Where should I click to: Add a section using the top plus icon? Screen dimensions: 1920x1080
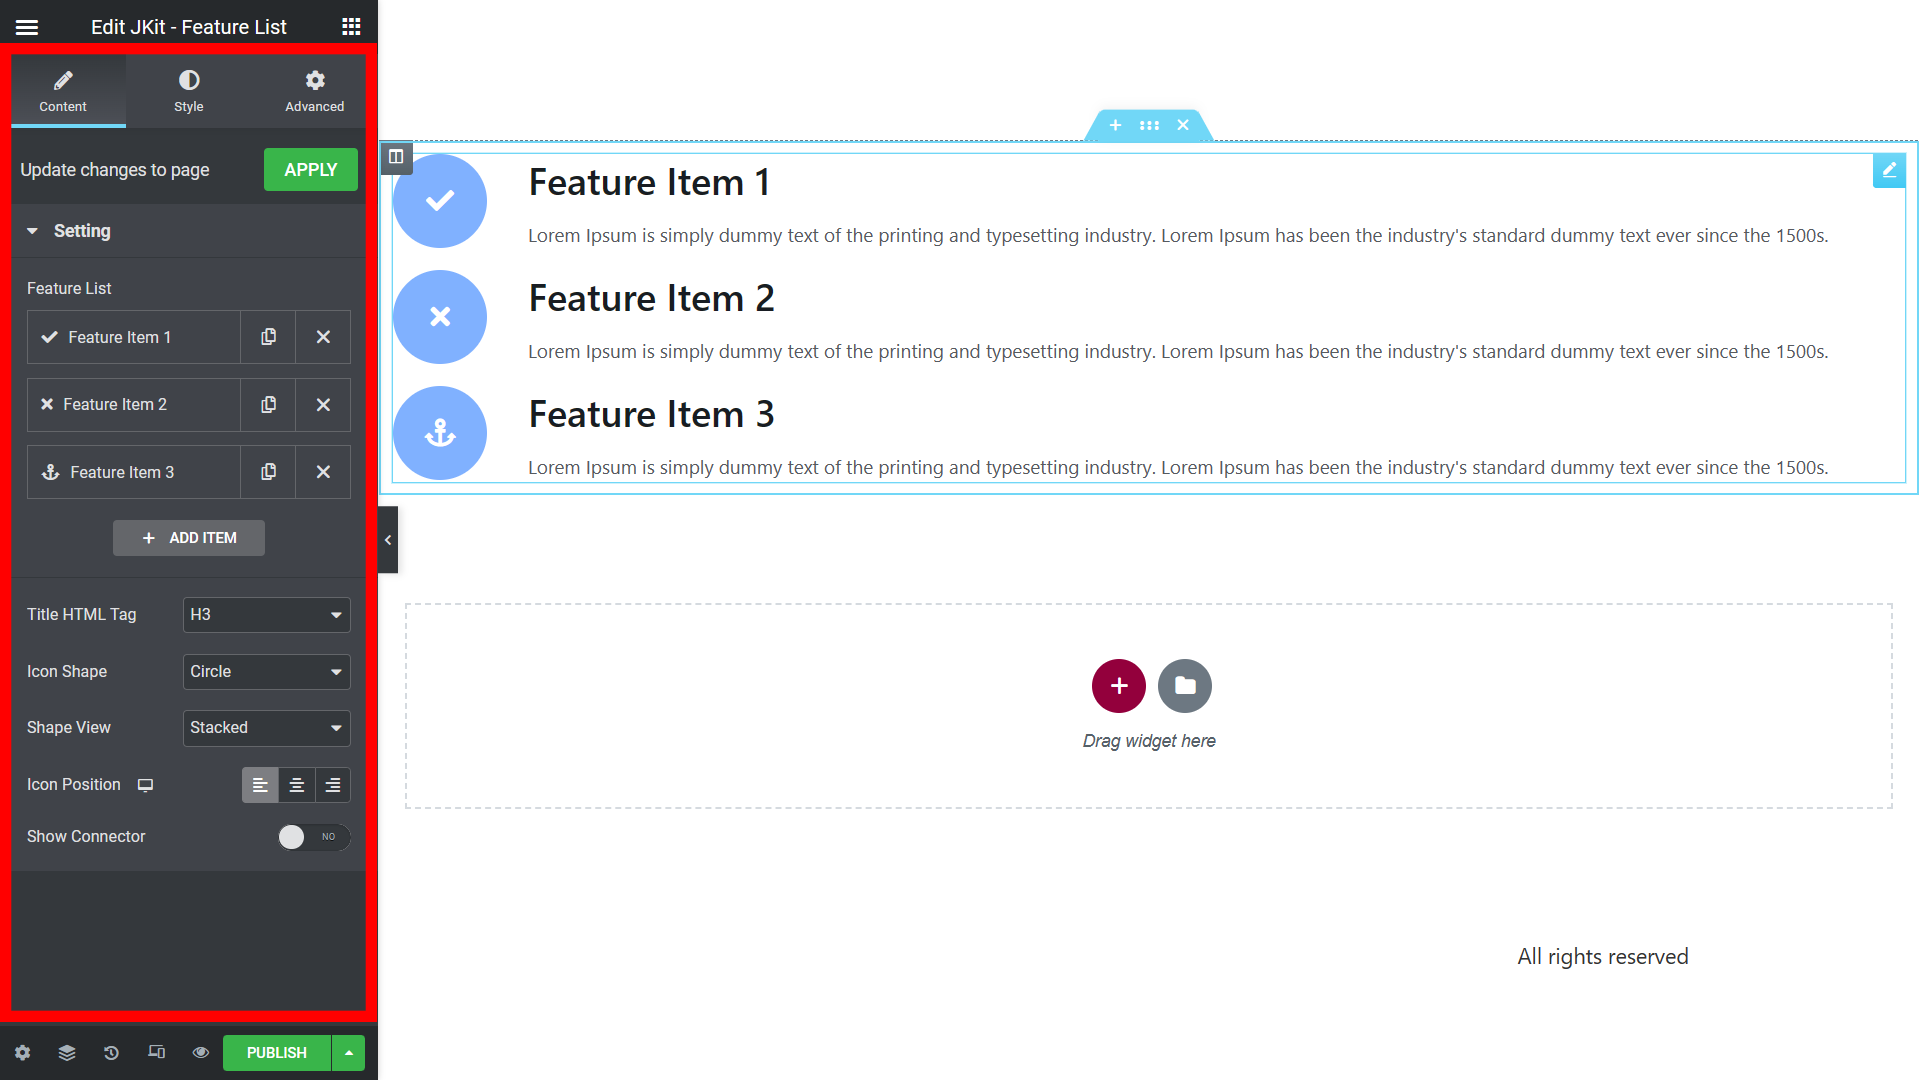[x=1116, y=125]
